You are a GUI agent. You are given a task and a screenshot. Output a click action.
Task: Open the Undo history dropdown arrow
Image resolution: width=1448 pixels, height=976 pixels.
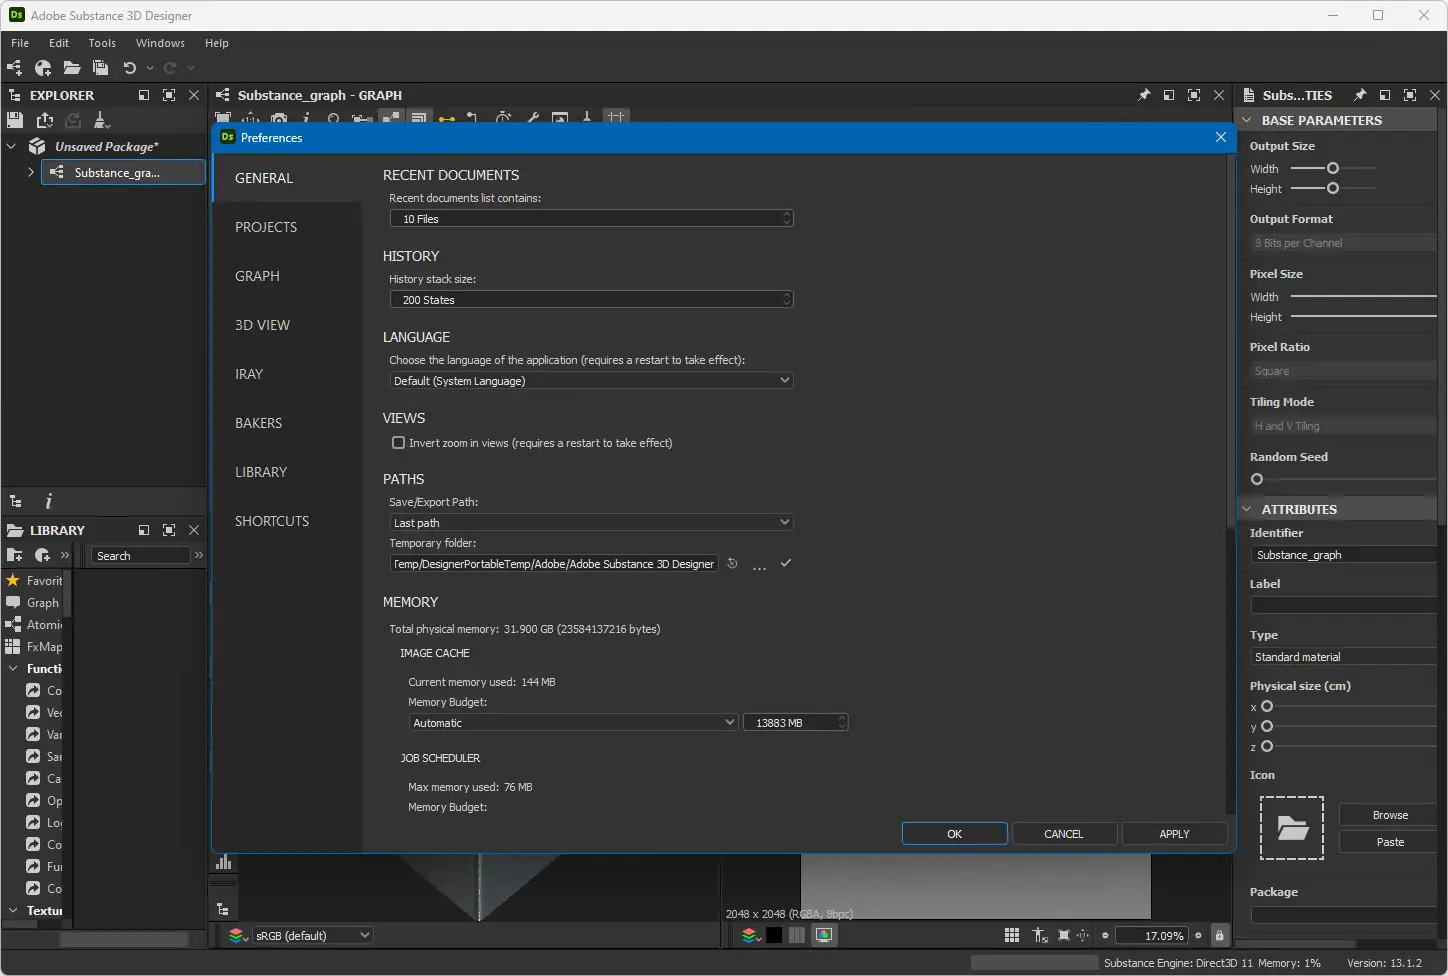[150, 68]
